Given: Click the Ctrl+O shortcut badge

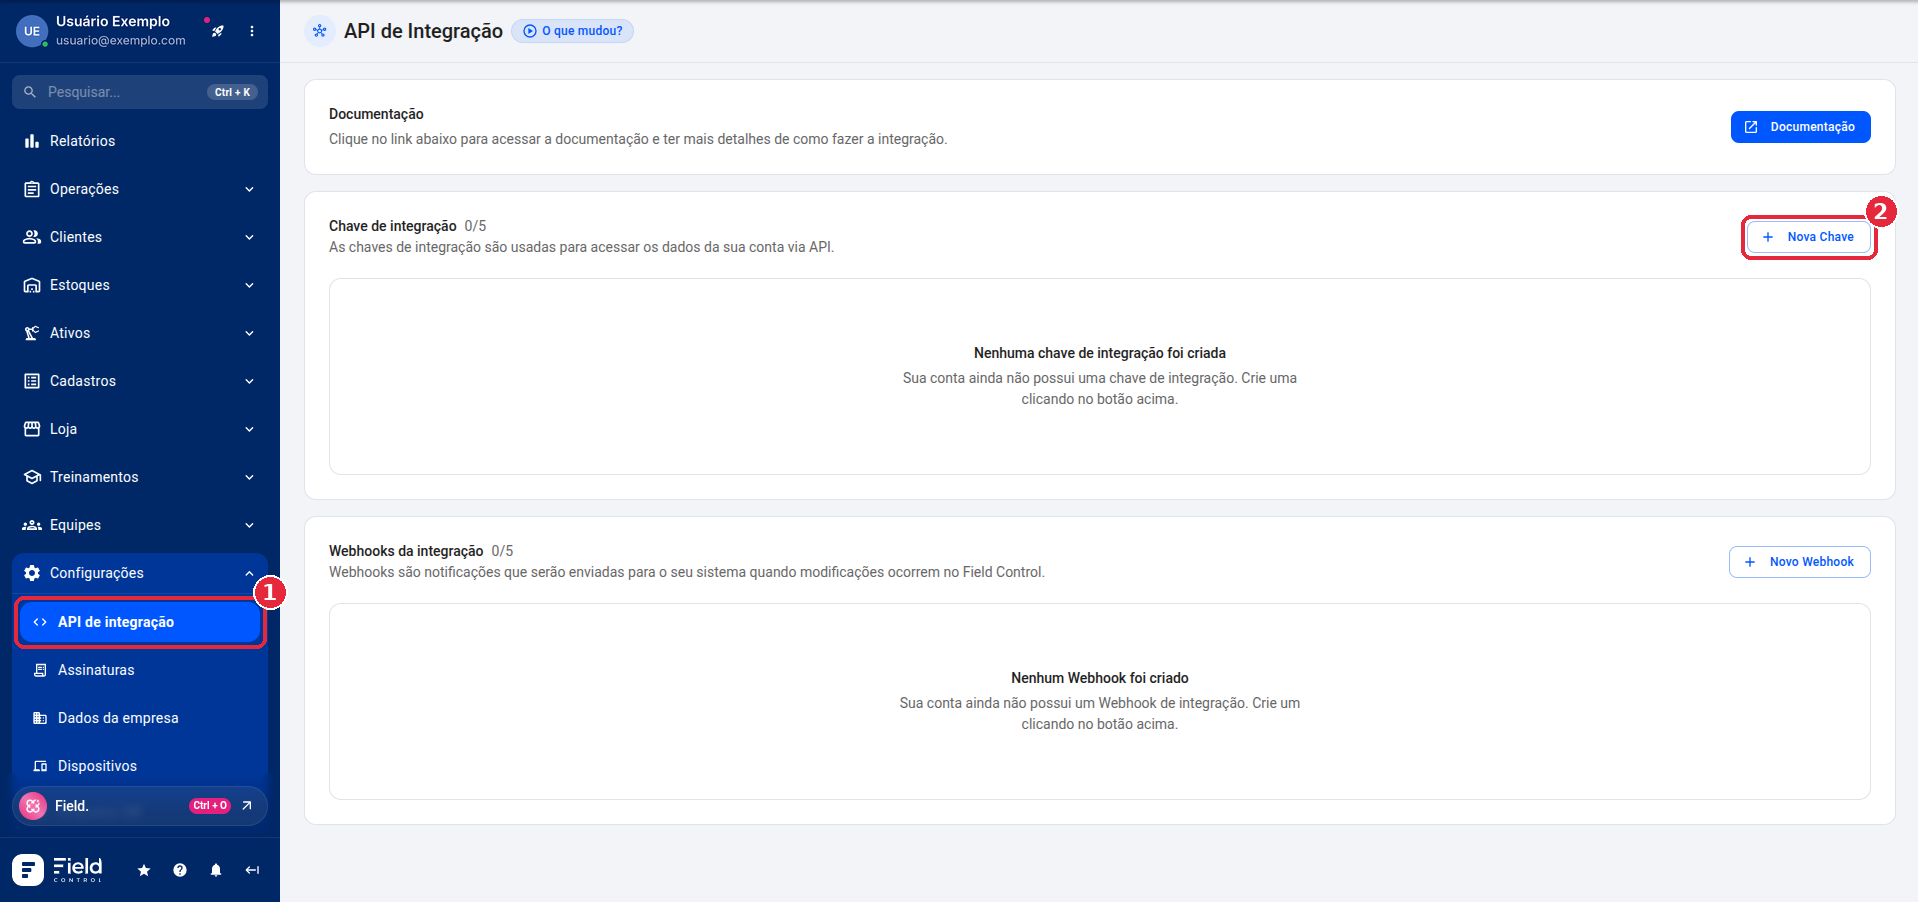Looking at the screenshot, I should 210,806.
